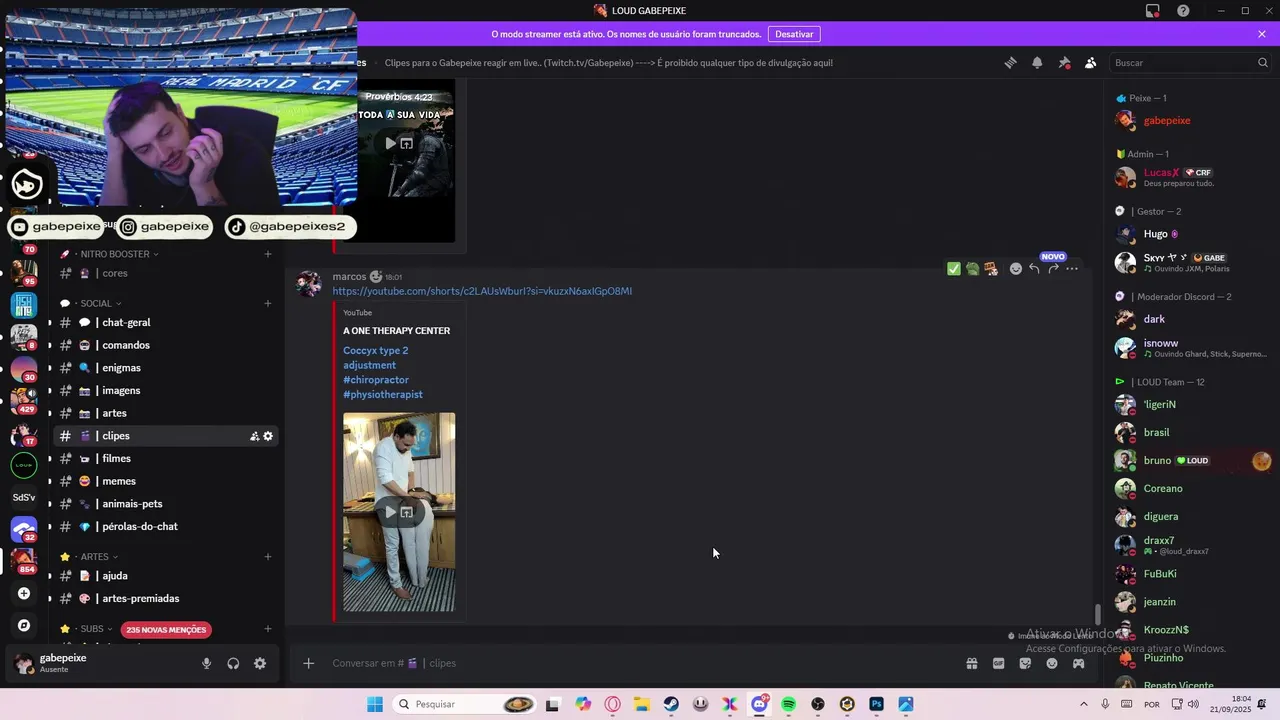Image resolution: width=1280 pixels, height=720 pixels.
Task: Open marcos' avatar profile
Action: pyautogui.click(x=309, y=284)
